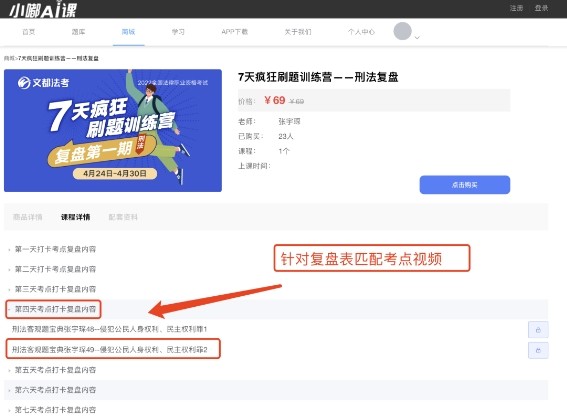
Task: Go to 个人中心 in navigation bar
Action: (361, 32)
